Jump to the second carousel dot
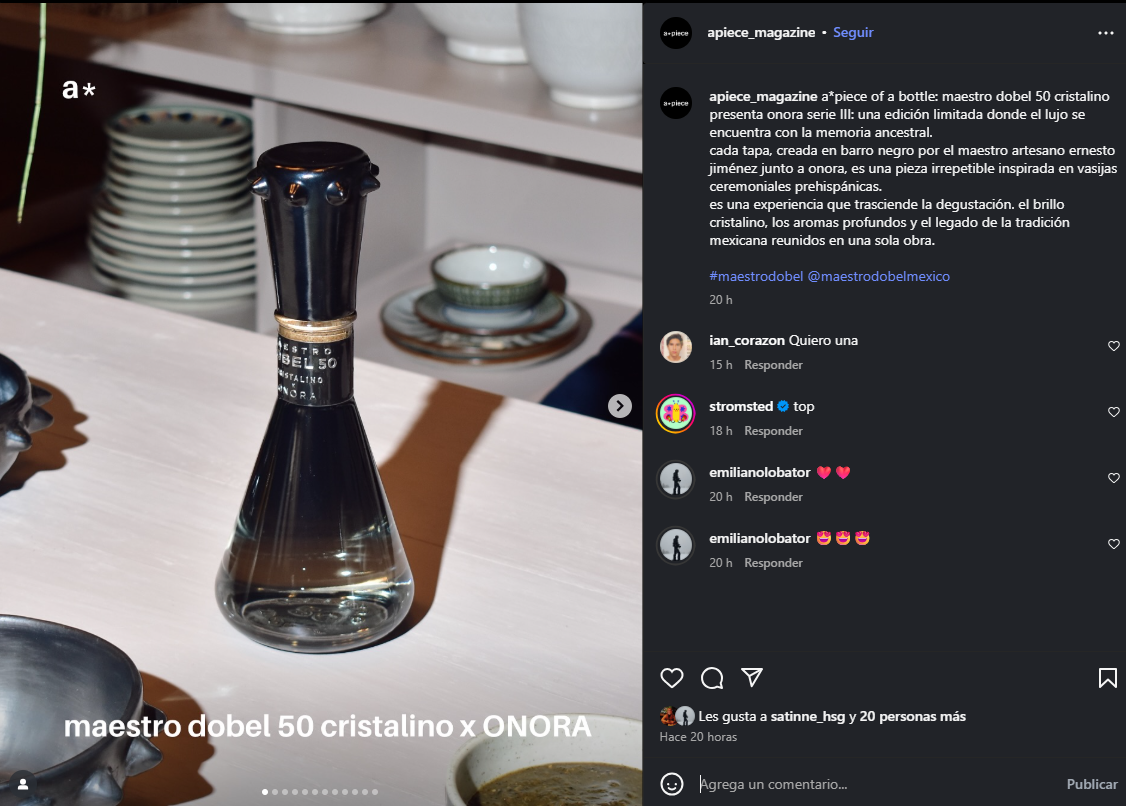Viewport: 1126px width, 806px height. tap(275, 792)
